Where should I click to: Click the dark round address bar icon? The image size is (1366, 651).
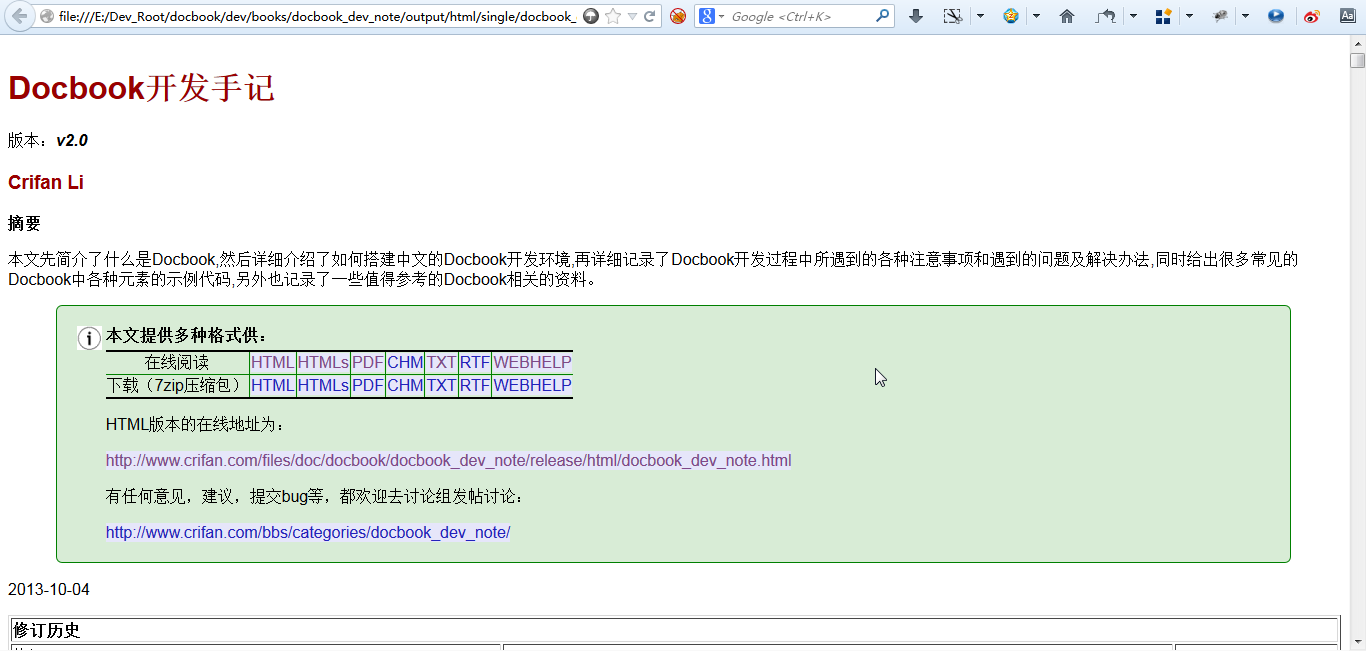(591, 16)
